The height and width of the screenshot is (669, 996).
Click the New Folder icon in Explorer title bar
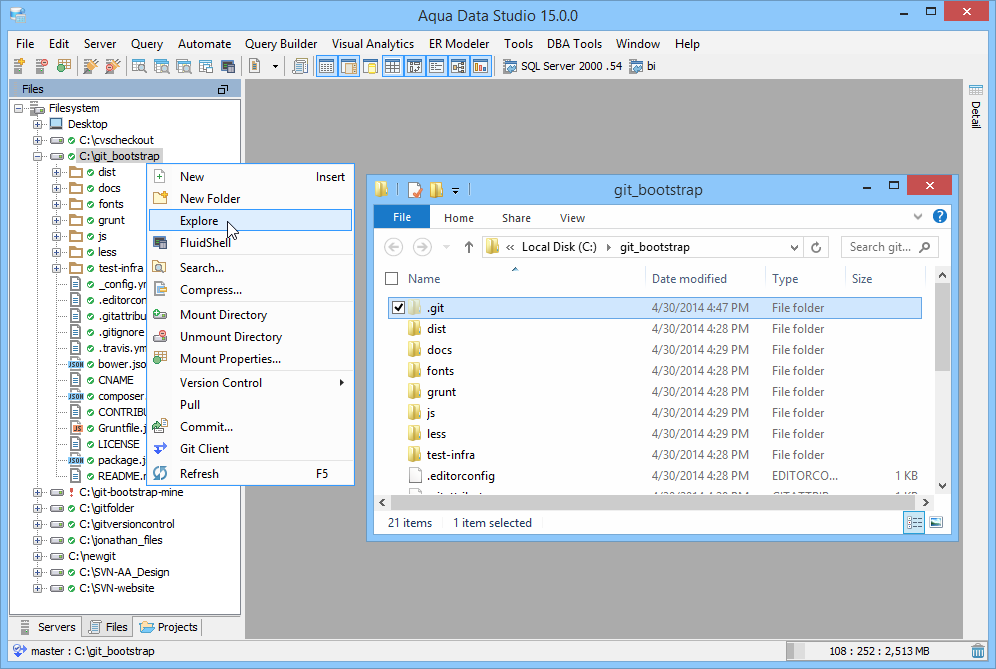pos(436,189)
